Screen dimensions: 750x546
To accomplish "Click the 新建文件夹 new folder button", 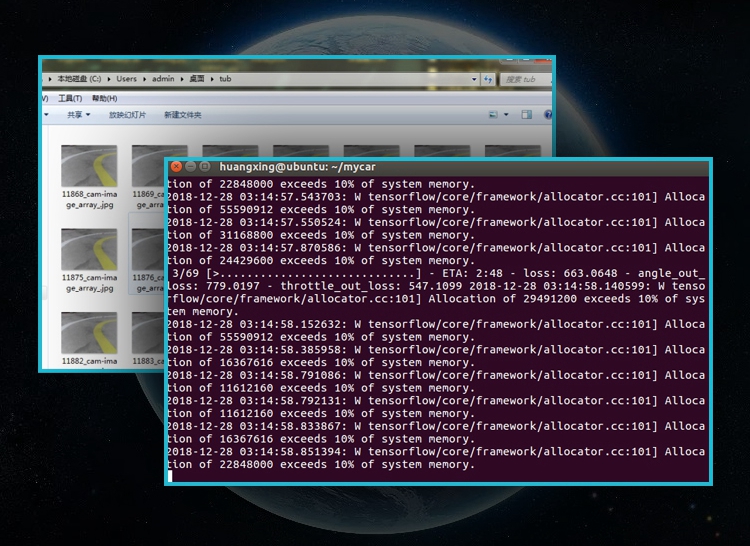I will click(183, 115).
